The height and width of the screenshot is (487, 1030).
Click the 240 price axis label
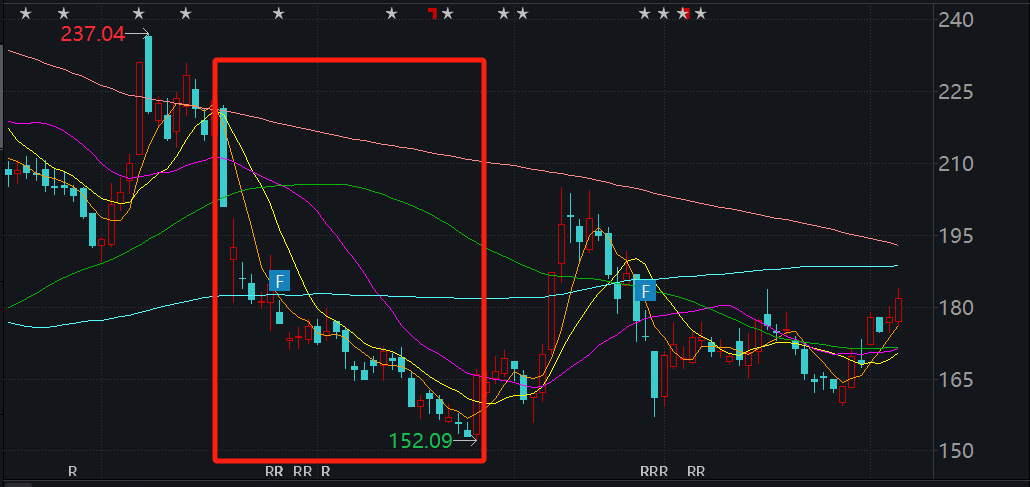point(957,20)
